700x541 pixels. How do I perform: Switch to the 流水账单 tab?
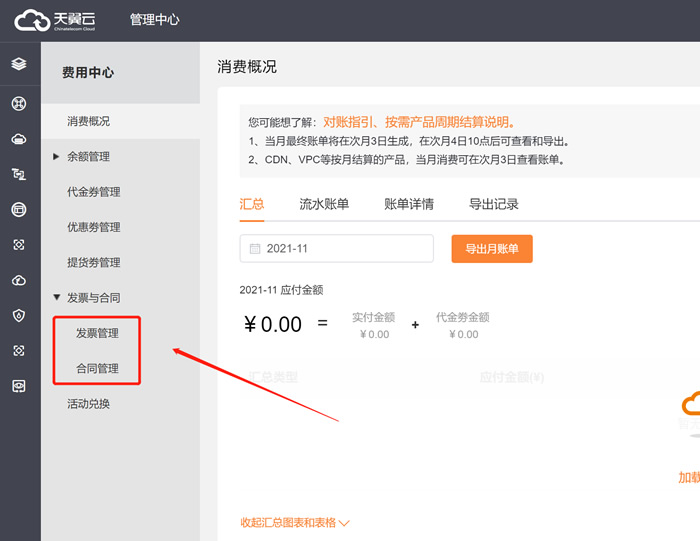tap(324, 205)
